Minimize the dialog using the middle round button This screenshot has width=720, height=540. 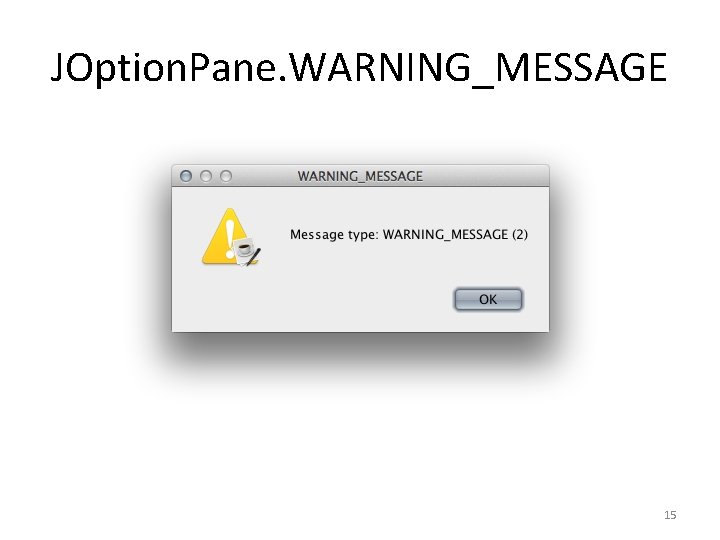tap(206, 176)
